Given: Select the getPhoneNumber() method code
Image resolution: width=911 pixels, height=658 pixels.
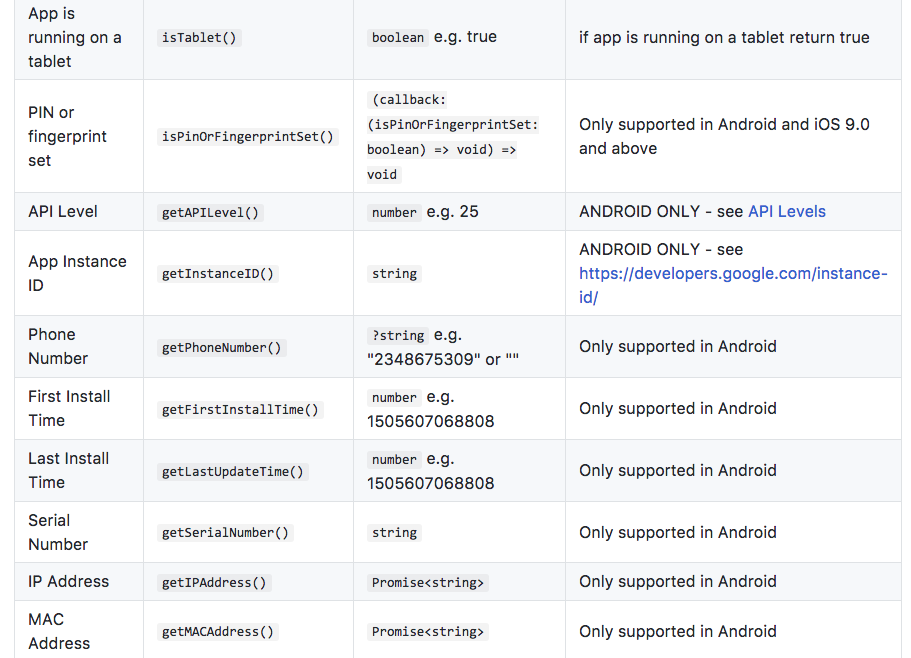Looking at the screenshot, I should click(x=221, y=348).
